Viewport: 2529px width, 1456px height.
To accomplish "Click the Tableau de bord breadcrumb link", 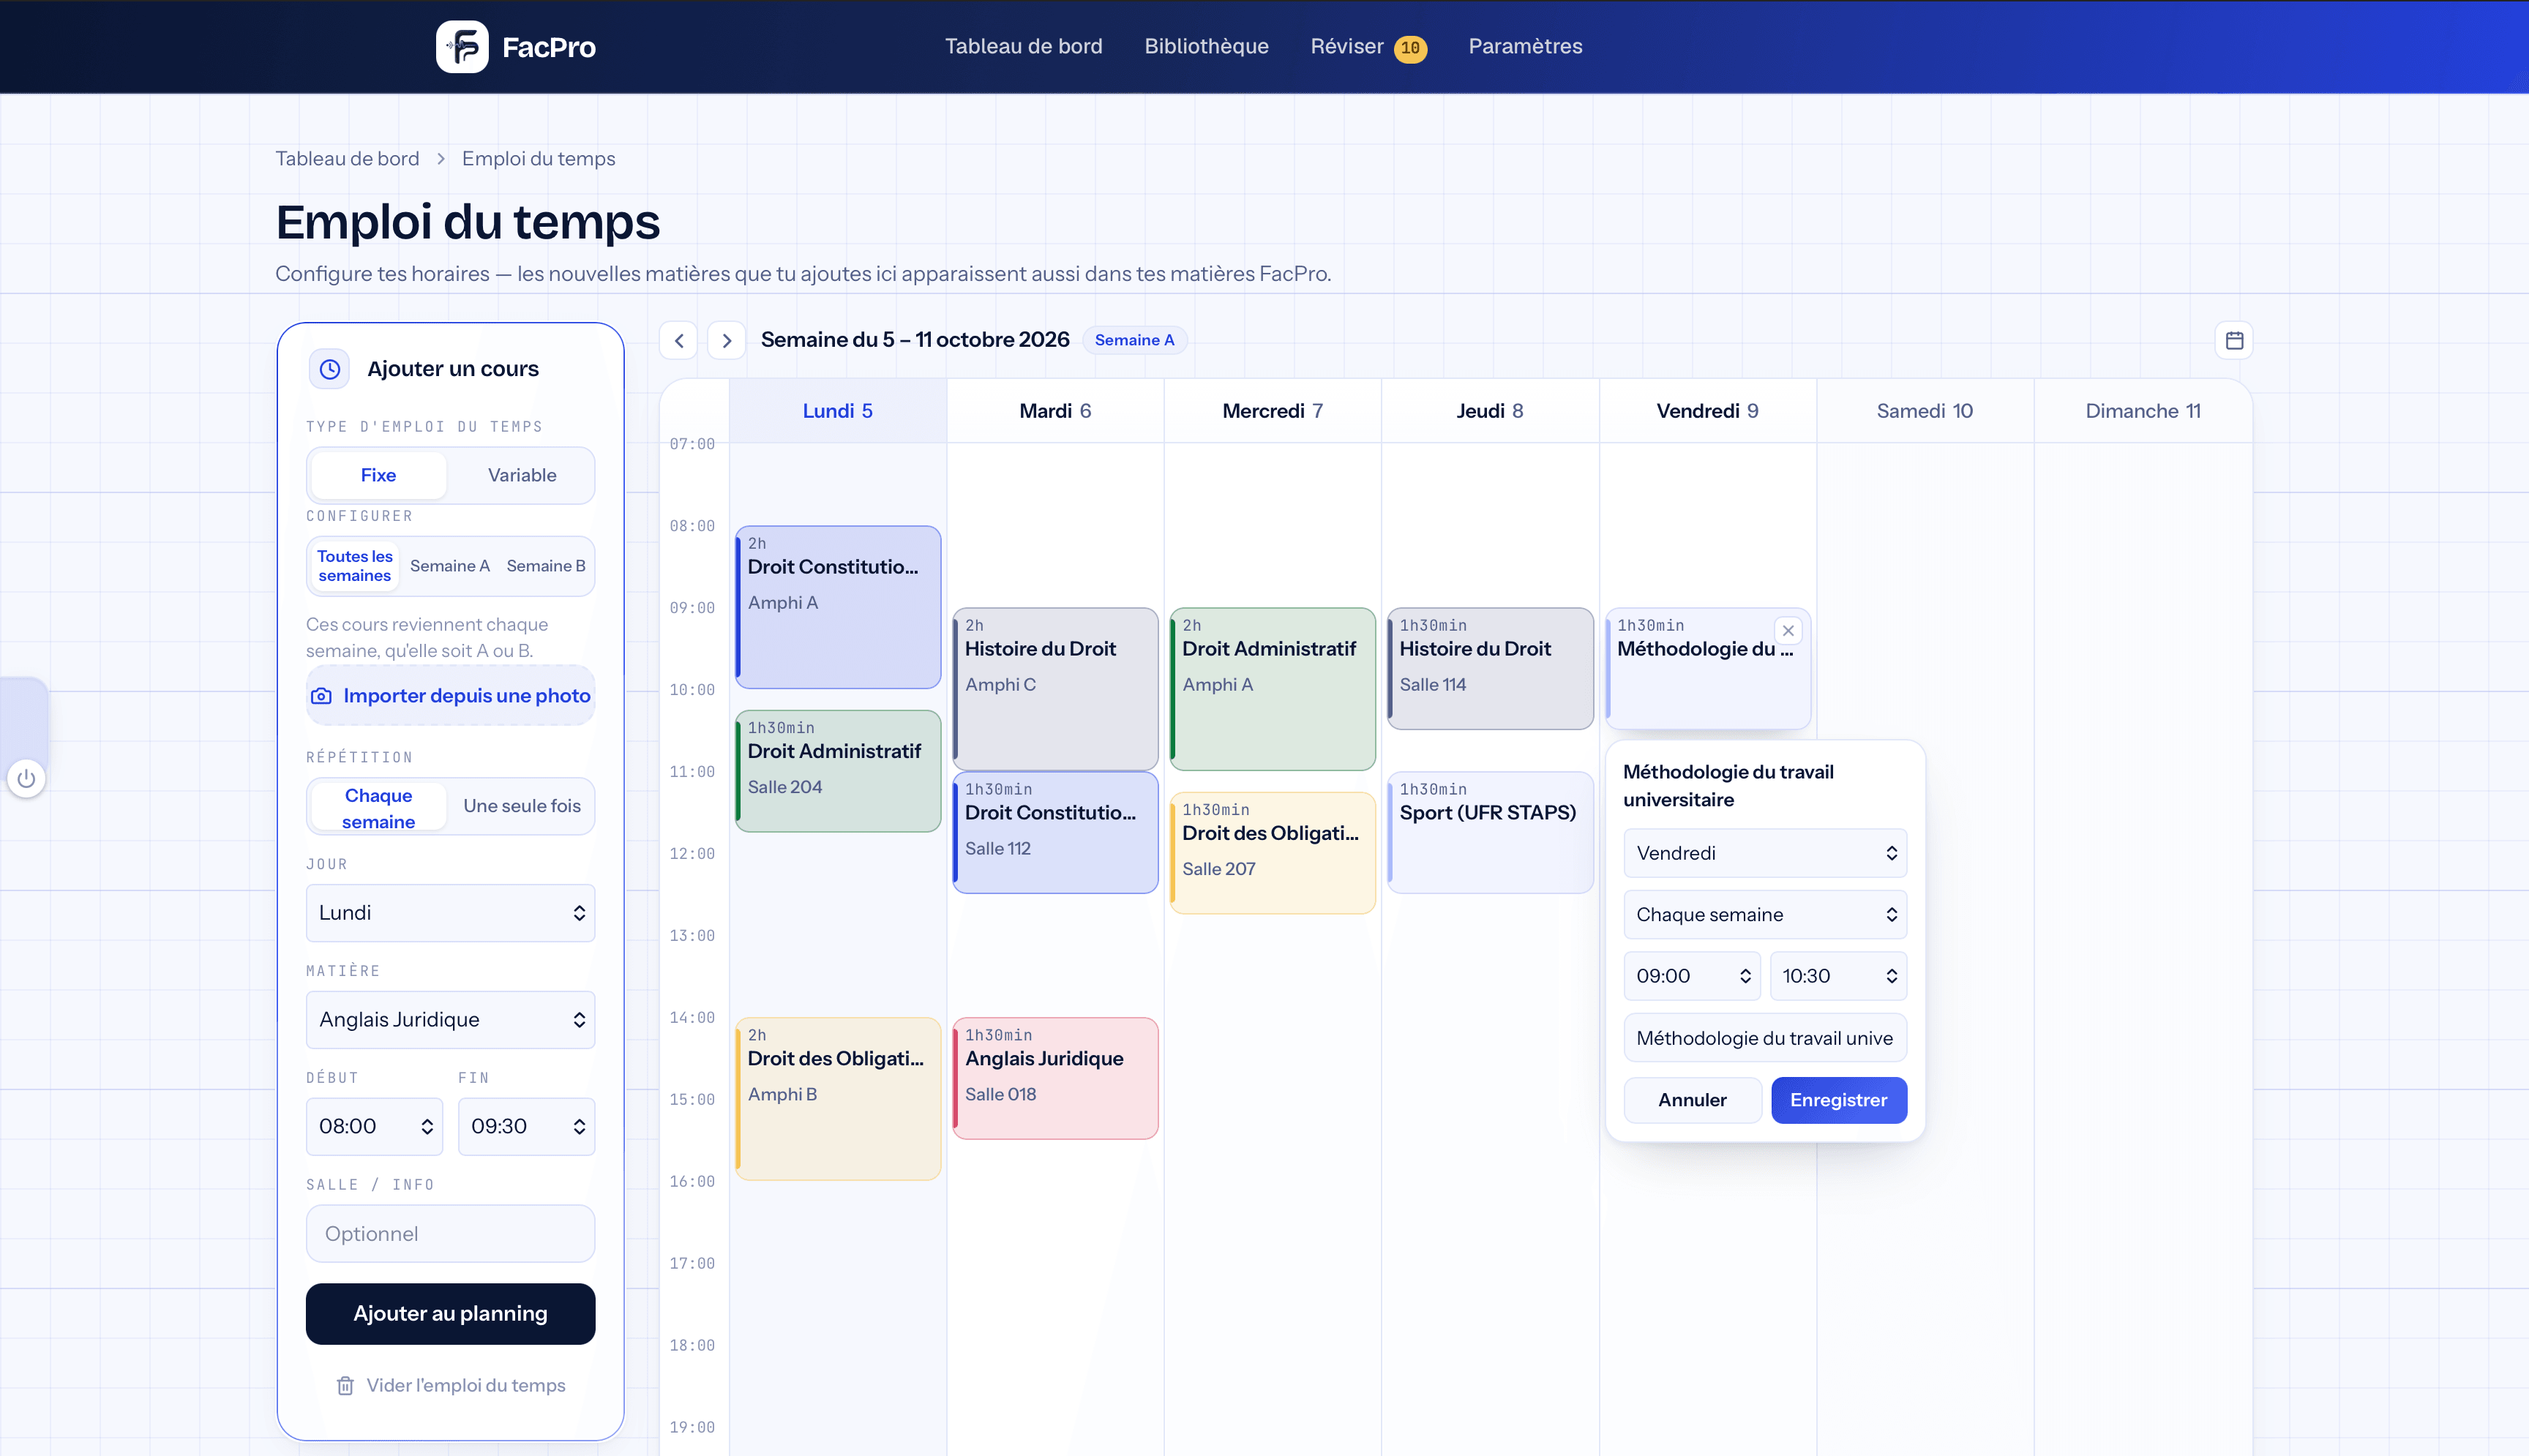I will click(347, 159).
